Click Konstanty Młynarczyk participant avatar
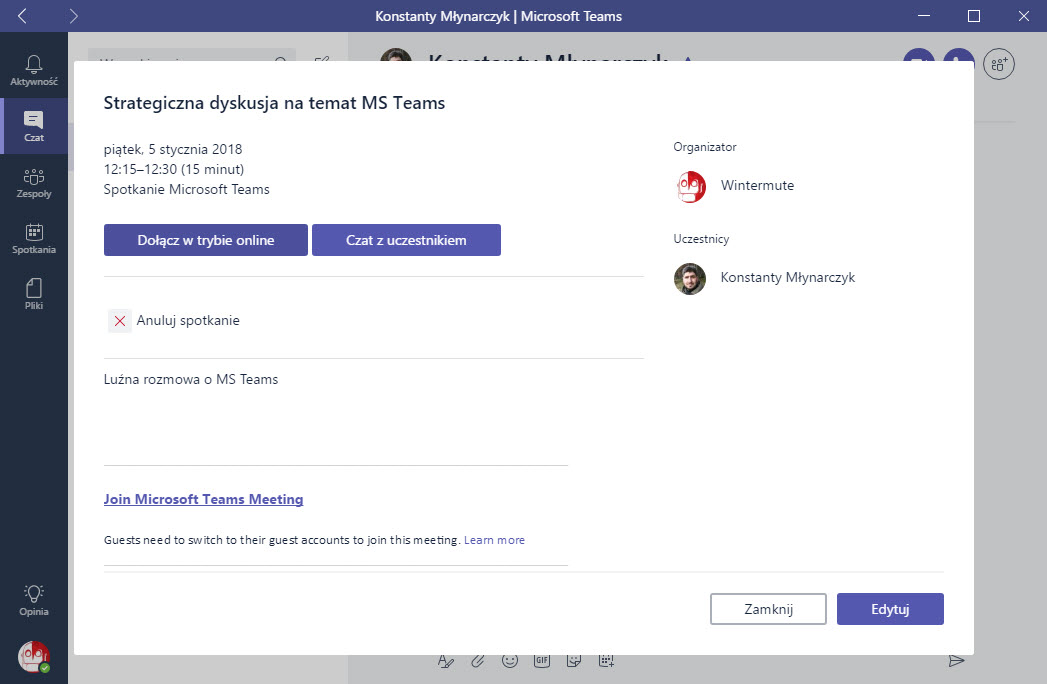This screenshot has width=1047, height=684. tap(690, 279)
